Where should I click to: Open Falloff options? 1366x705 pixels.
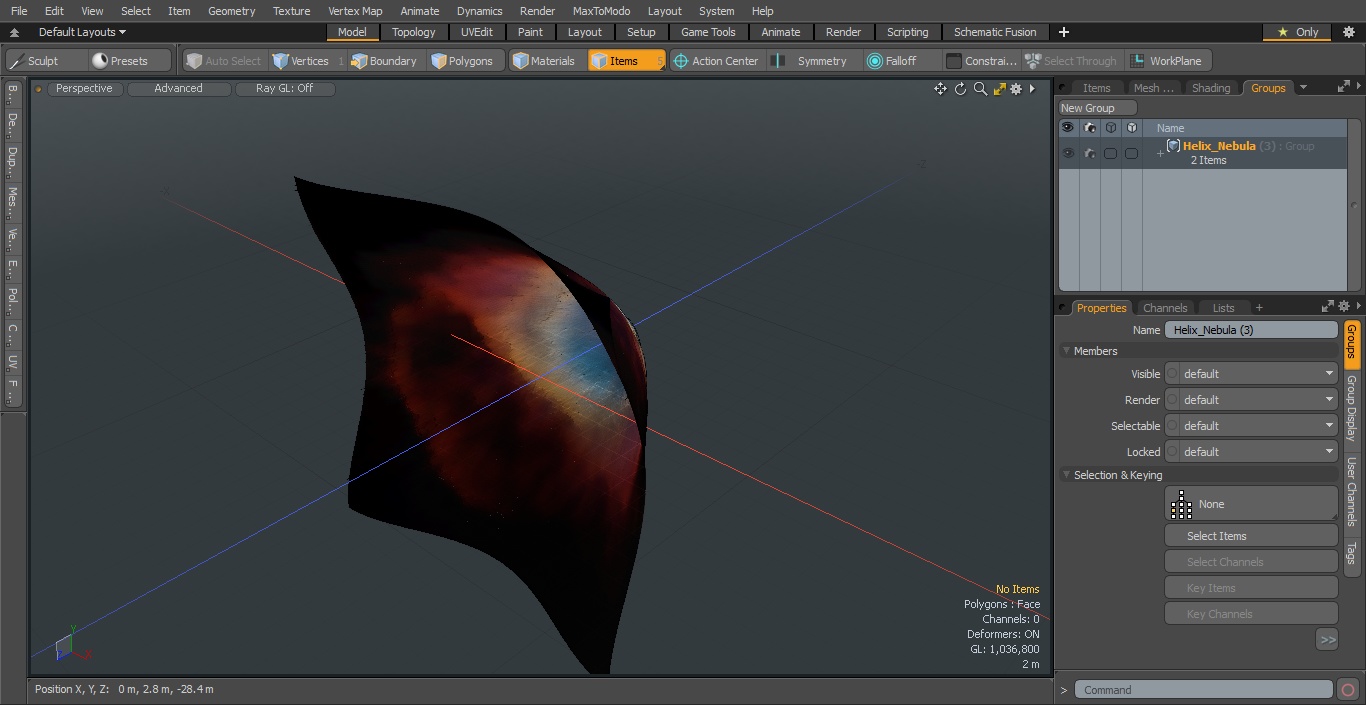[901, 61]
